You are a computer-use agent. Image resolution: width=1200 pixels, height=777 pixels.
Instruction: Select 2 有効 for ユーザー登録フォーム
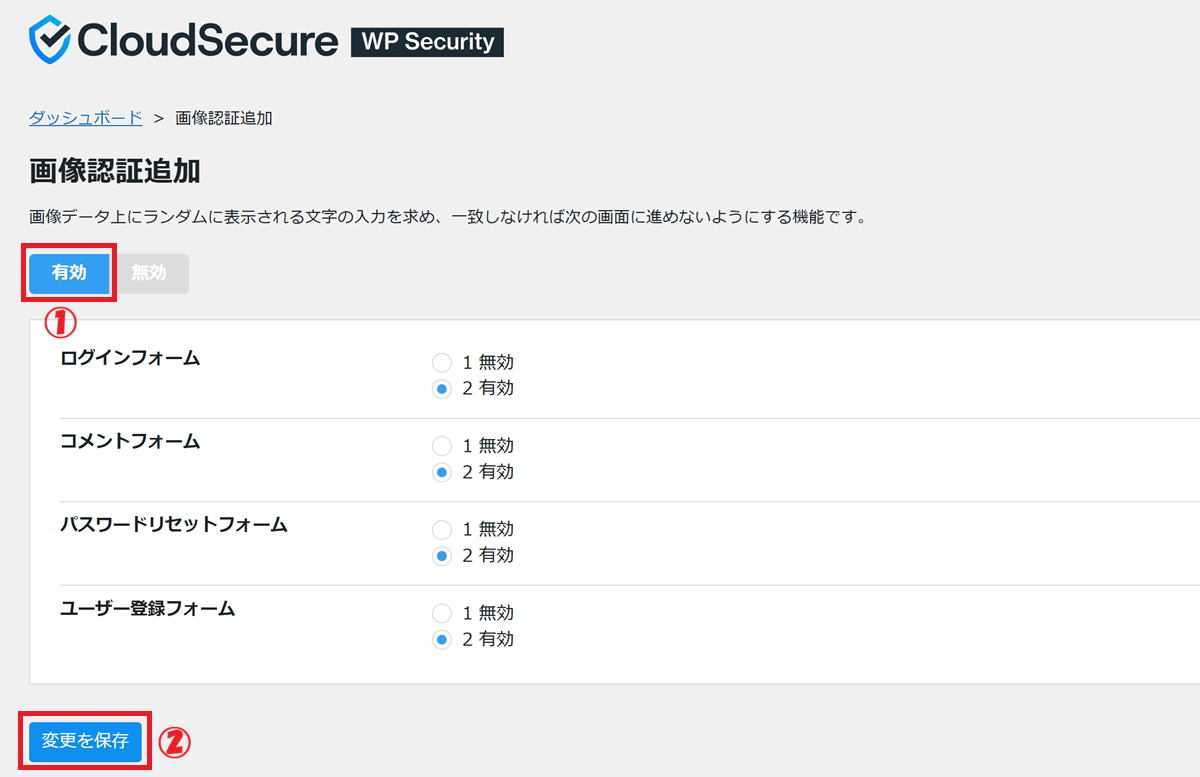442,640
